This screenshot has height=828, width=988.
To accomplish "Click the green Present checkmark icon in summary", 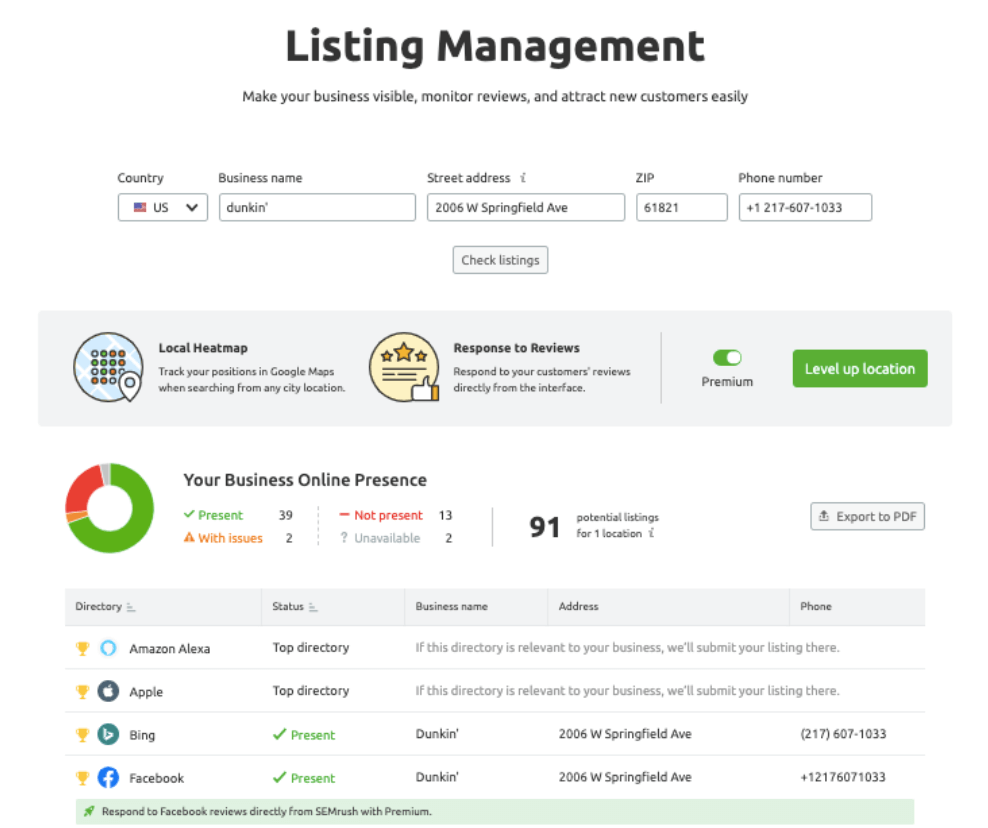I will tap(188, 514).
